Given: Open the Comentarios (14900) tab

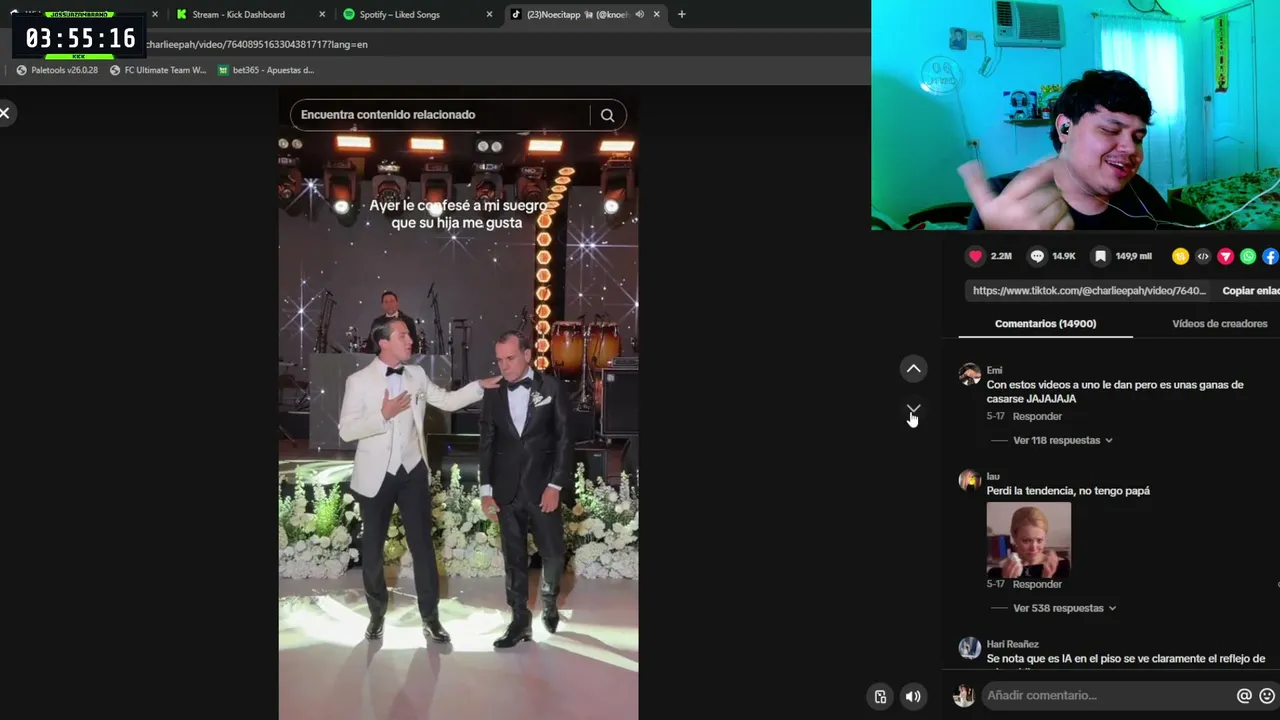Looking at the screenshot, I should point(1045,324).
